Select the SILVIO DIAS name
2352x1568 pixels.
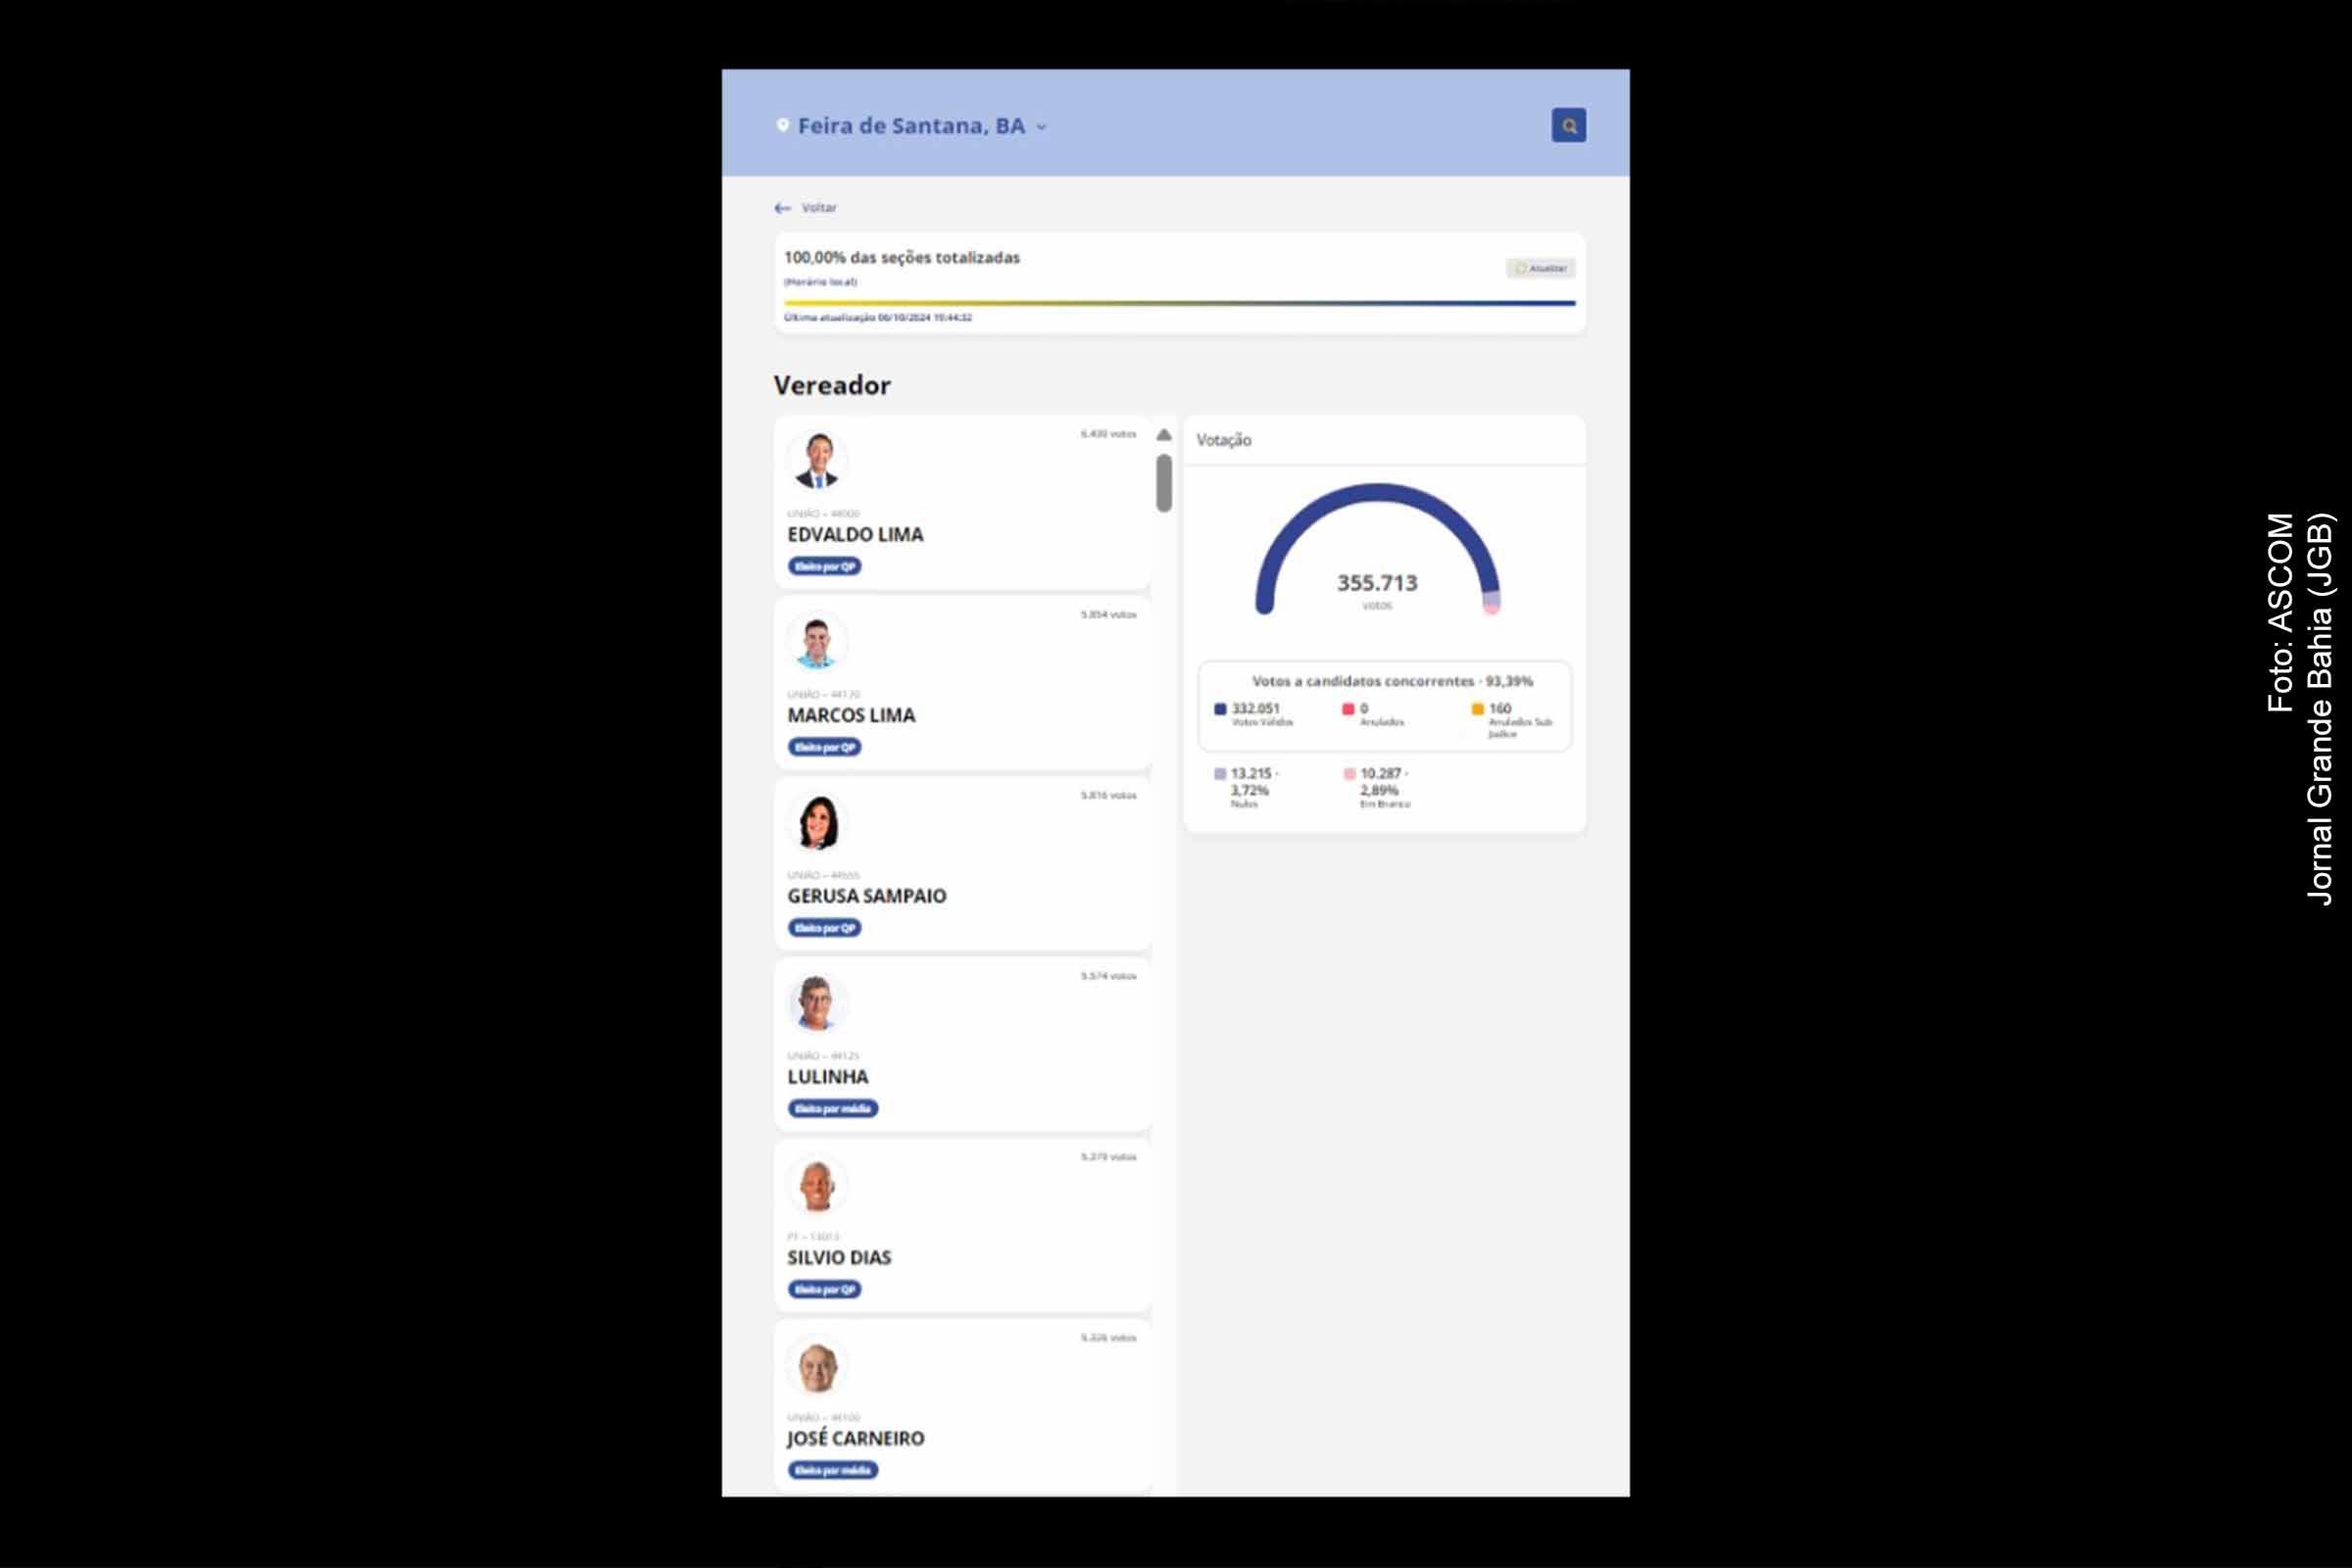(839, 1259)
